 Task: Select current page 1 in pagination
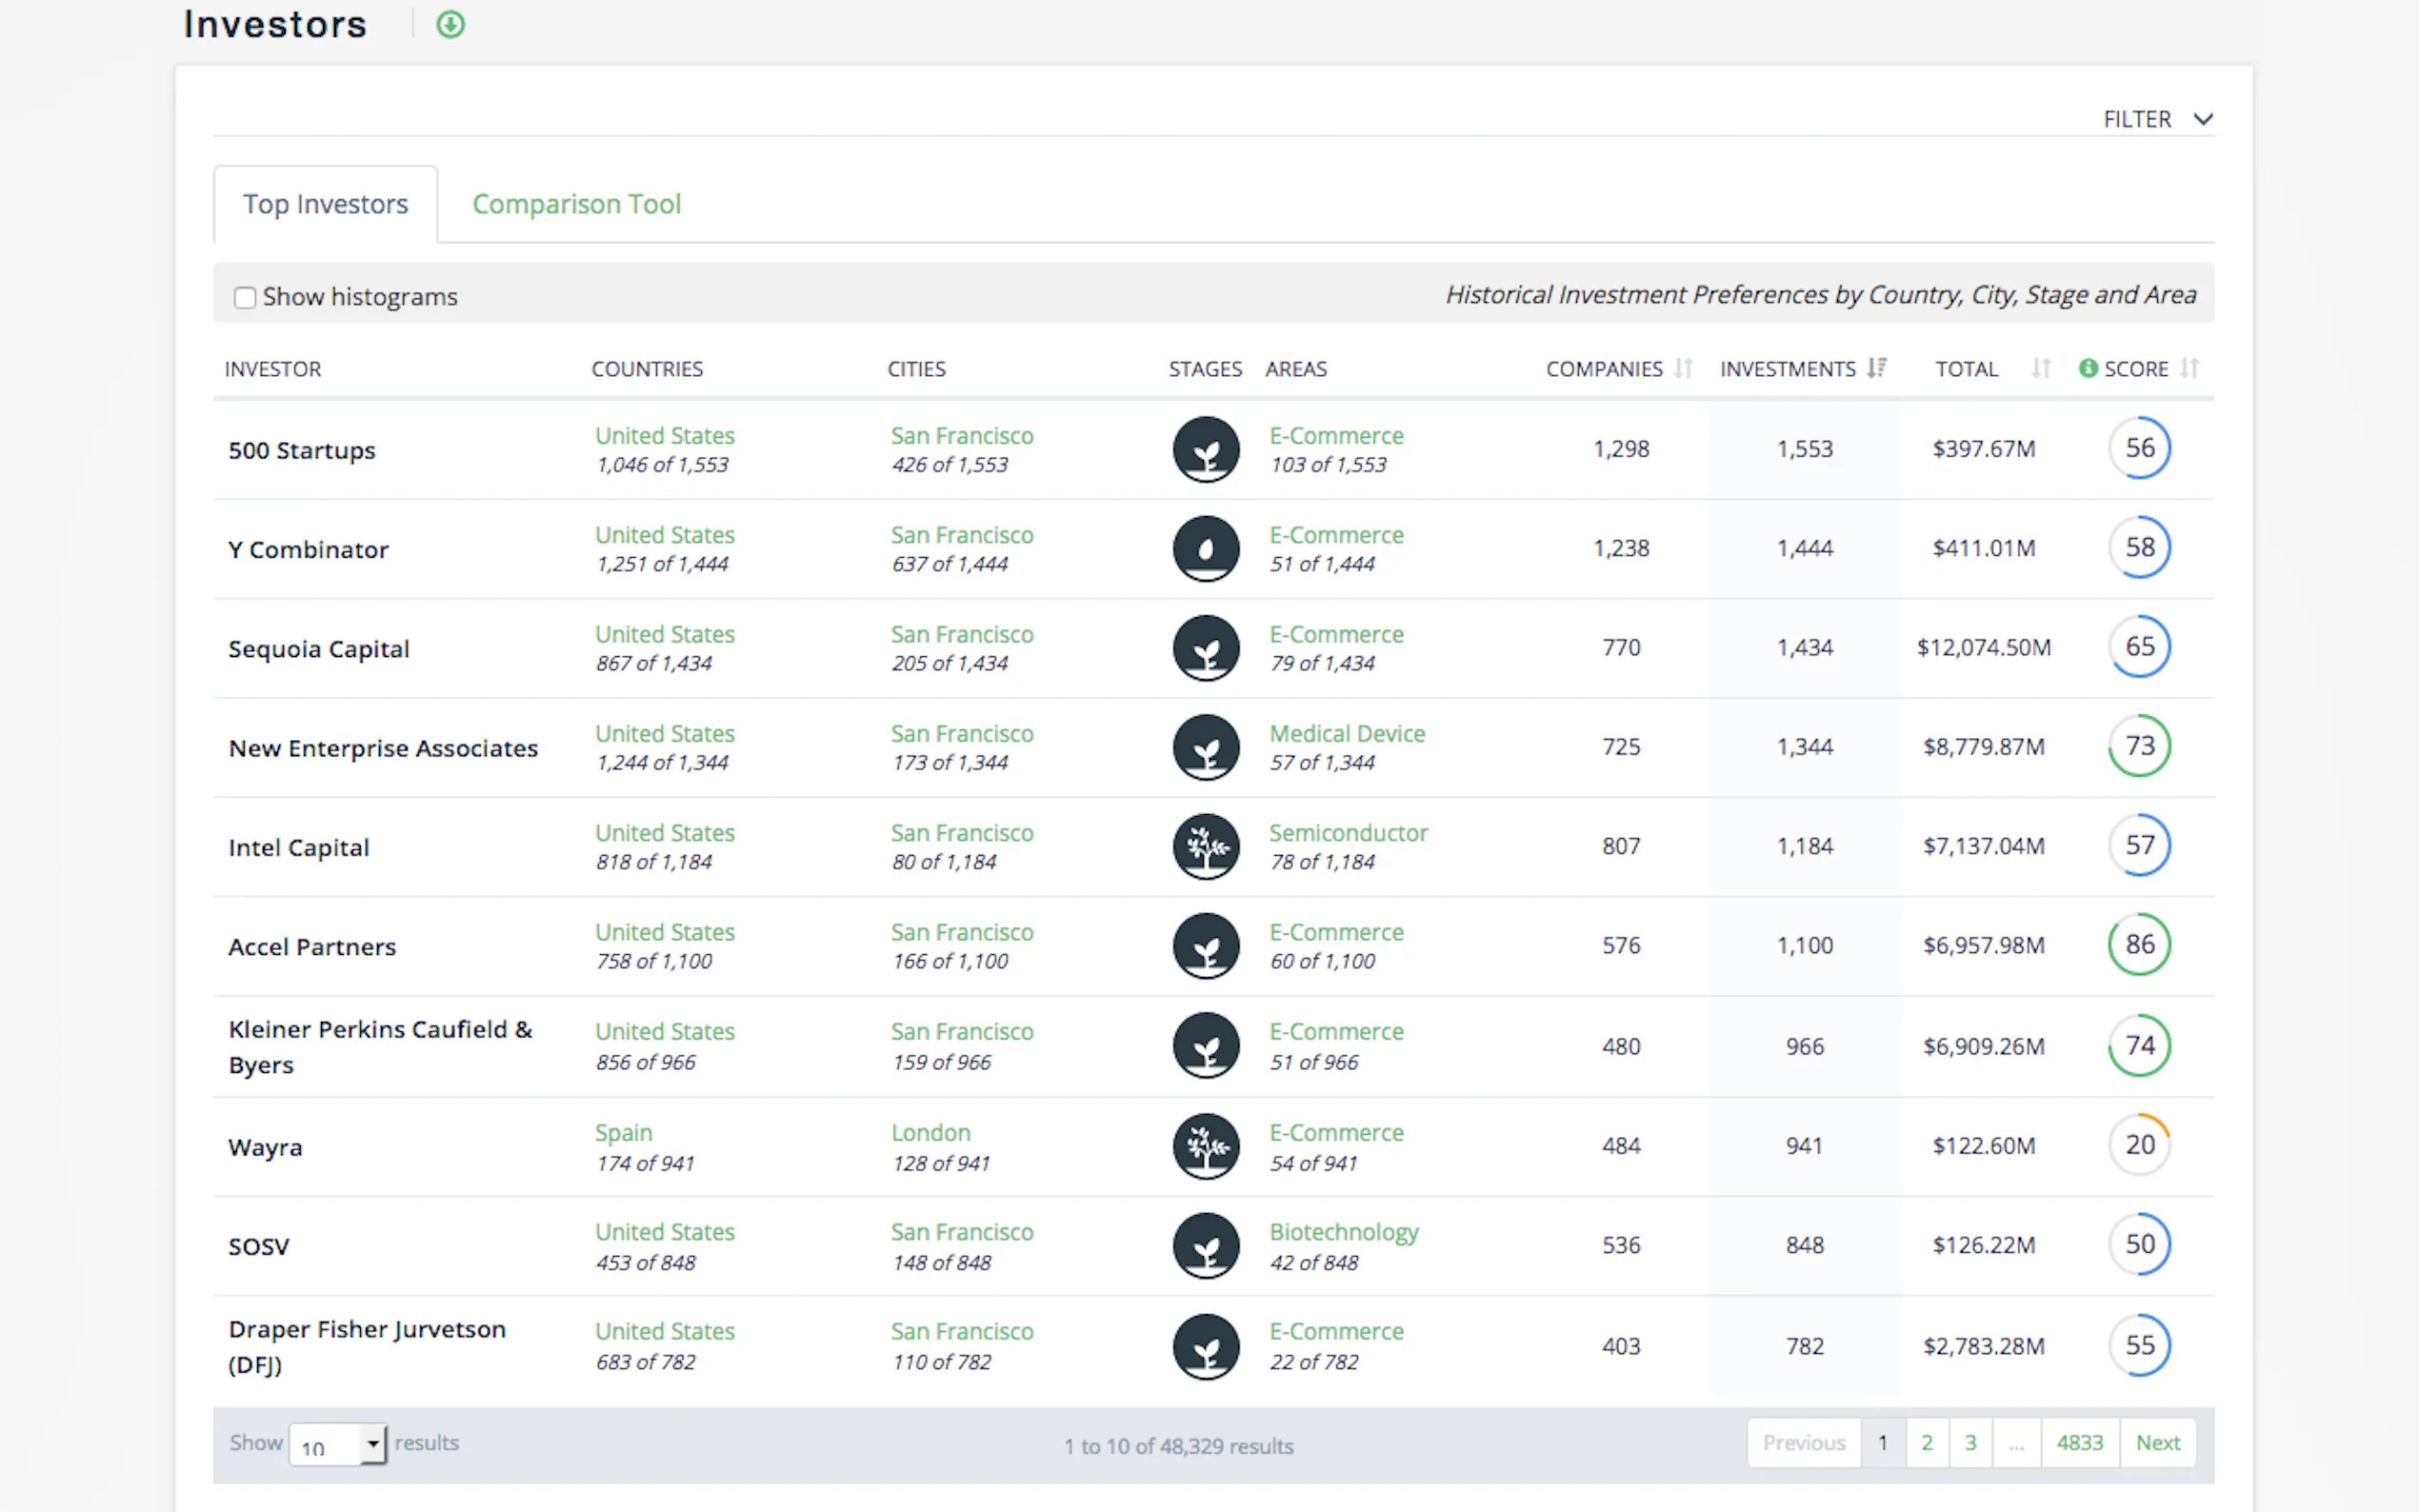1883,1443
